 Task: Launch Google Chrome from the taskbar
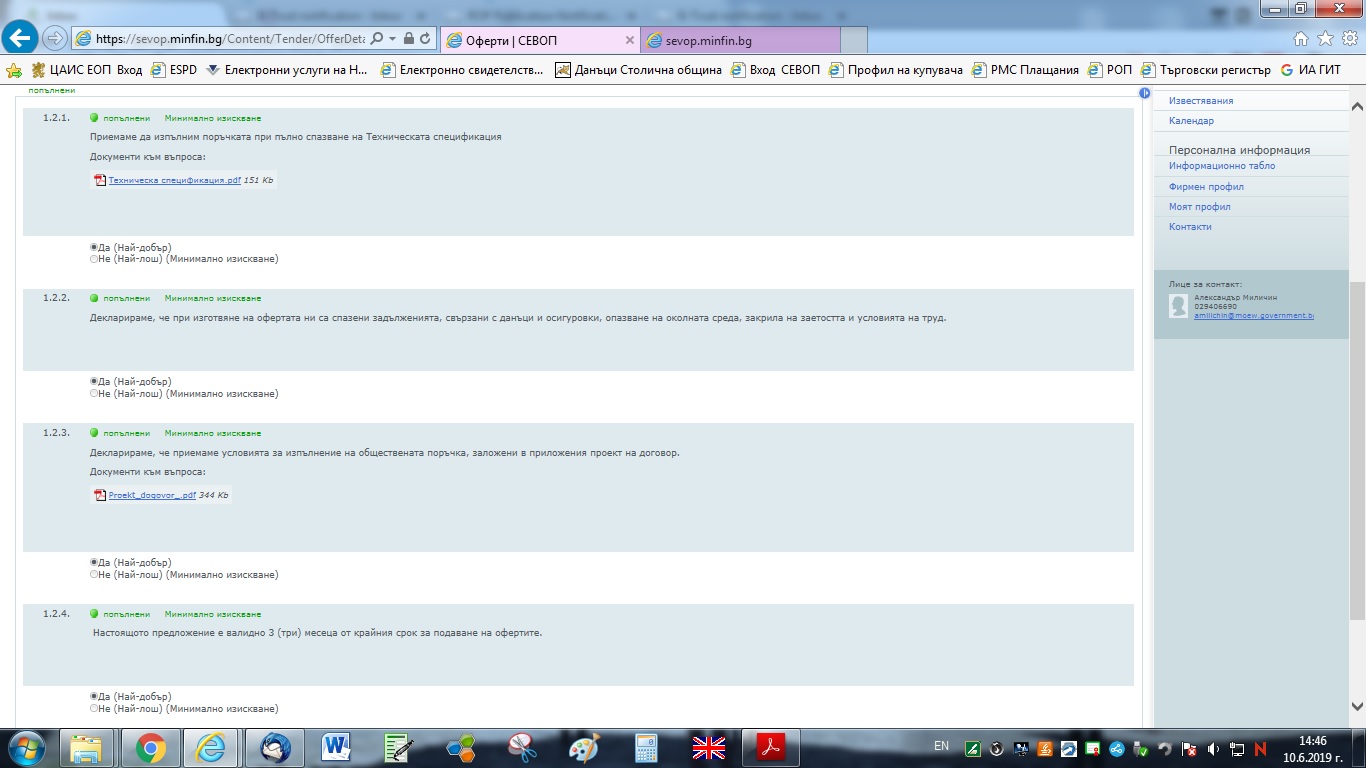tap(151, 748)
